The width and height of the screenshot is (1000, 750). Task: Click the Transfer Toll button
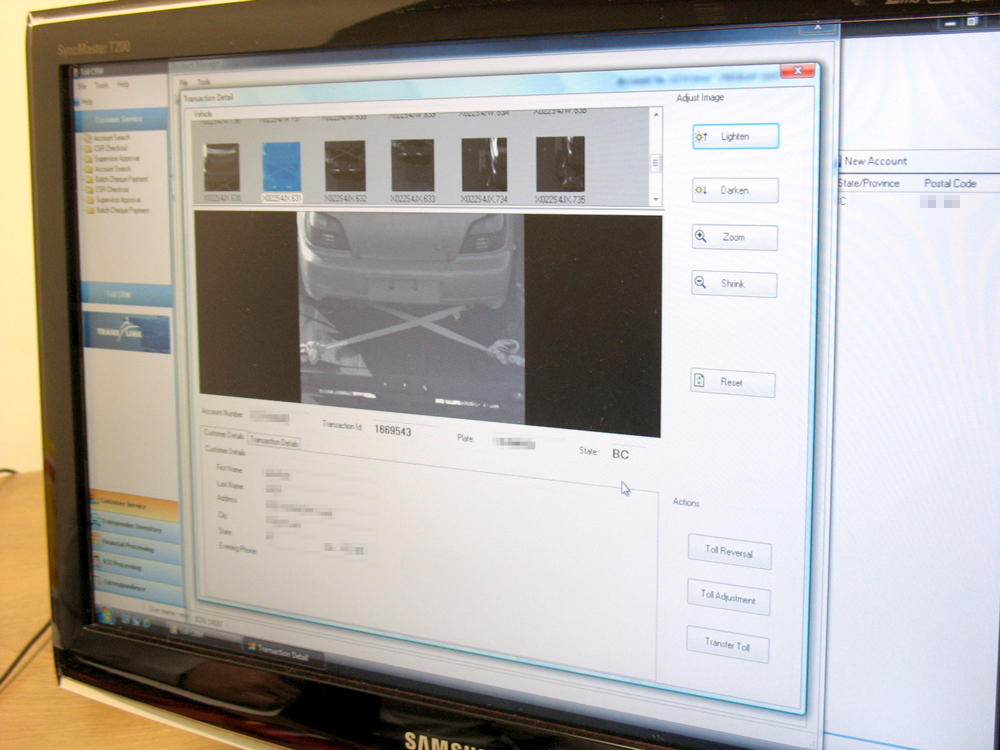click(726, 644)
